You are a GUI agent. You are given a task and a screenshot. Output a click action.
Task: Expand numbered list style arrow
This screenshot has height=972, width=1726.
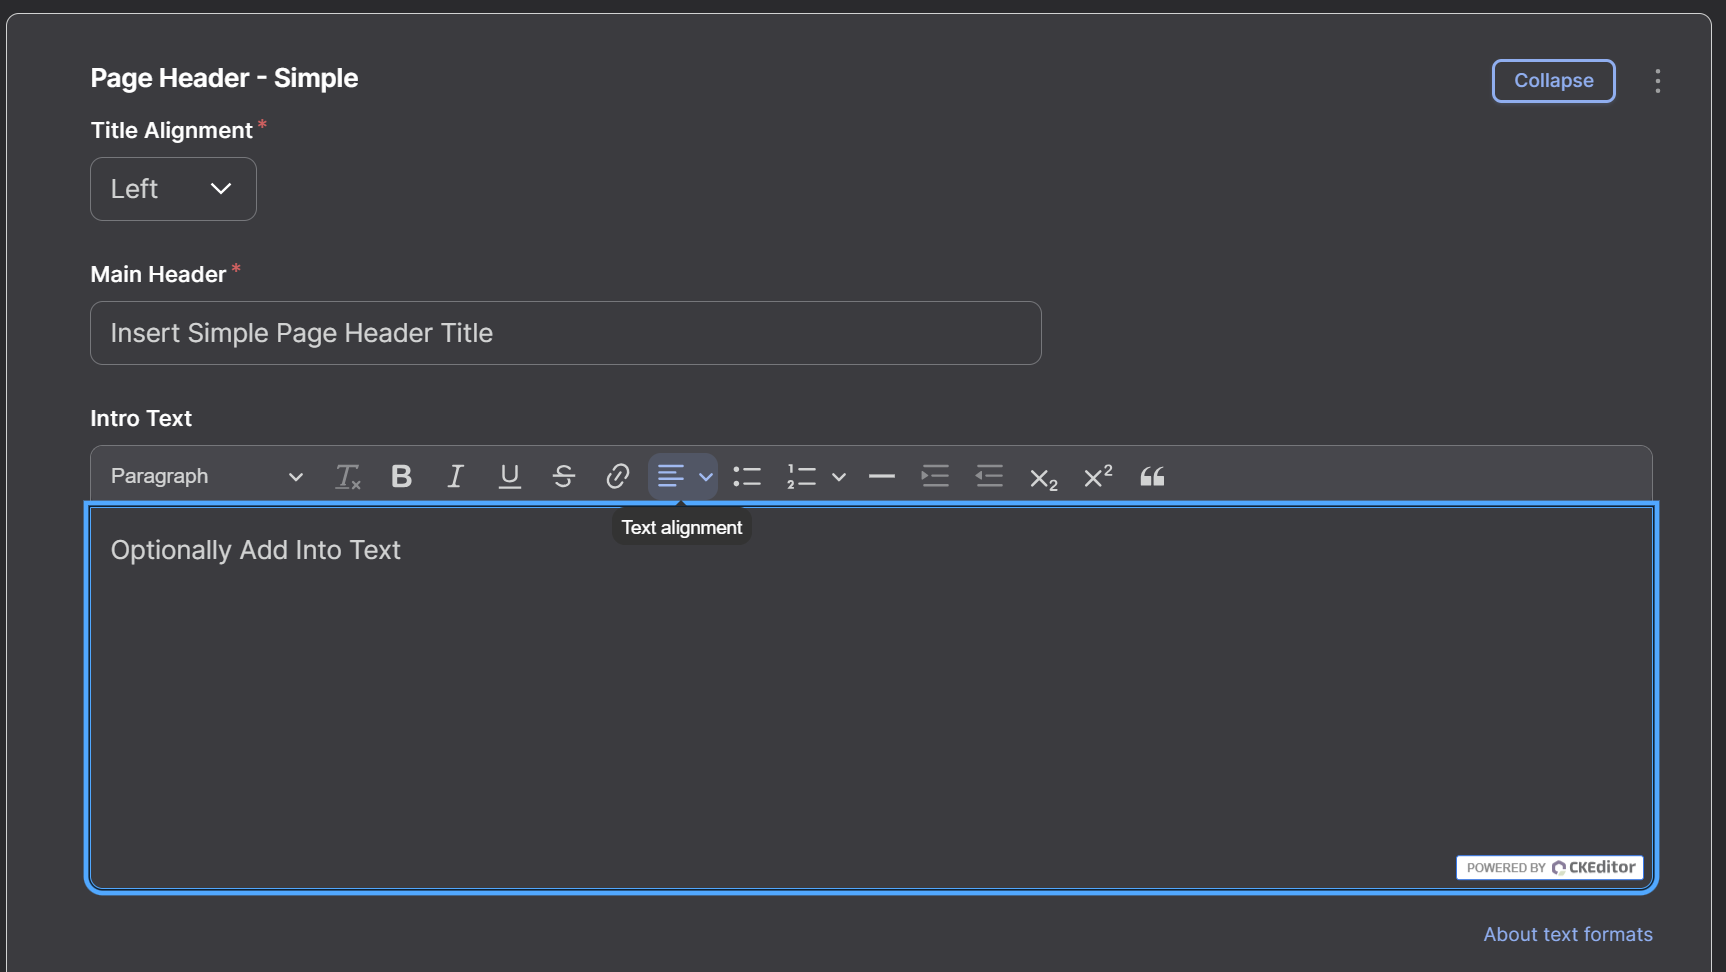(x=839, y=477)
